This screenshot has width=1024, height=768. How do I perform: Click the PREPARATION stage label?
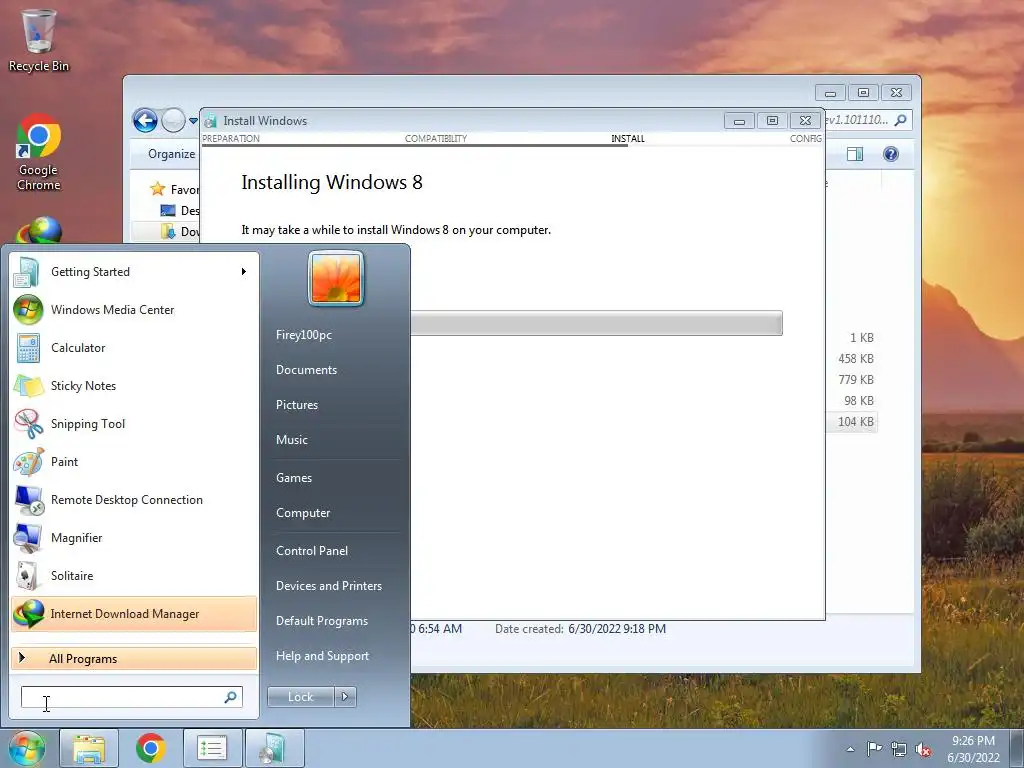click(x=231, y=138)
